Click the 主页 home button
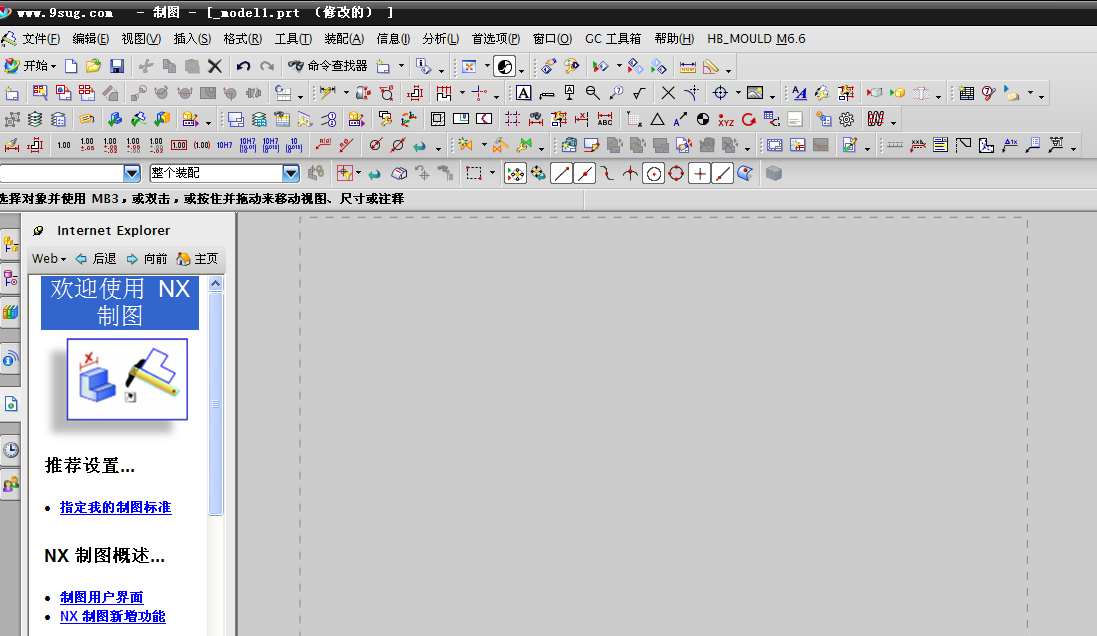This screenshot has width=1097, height=636. point(197,259)
